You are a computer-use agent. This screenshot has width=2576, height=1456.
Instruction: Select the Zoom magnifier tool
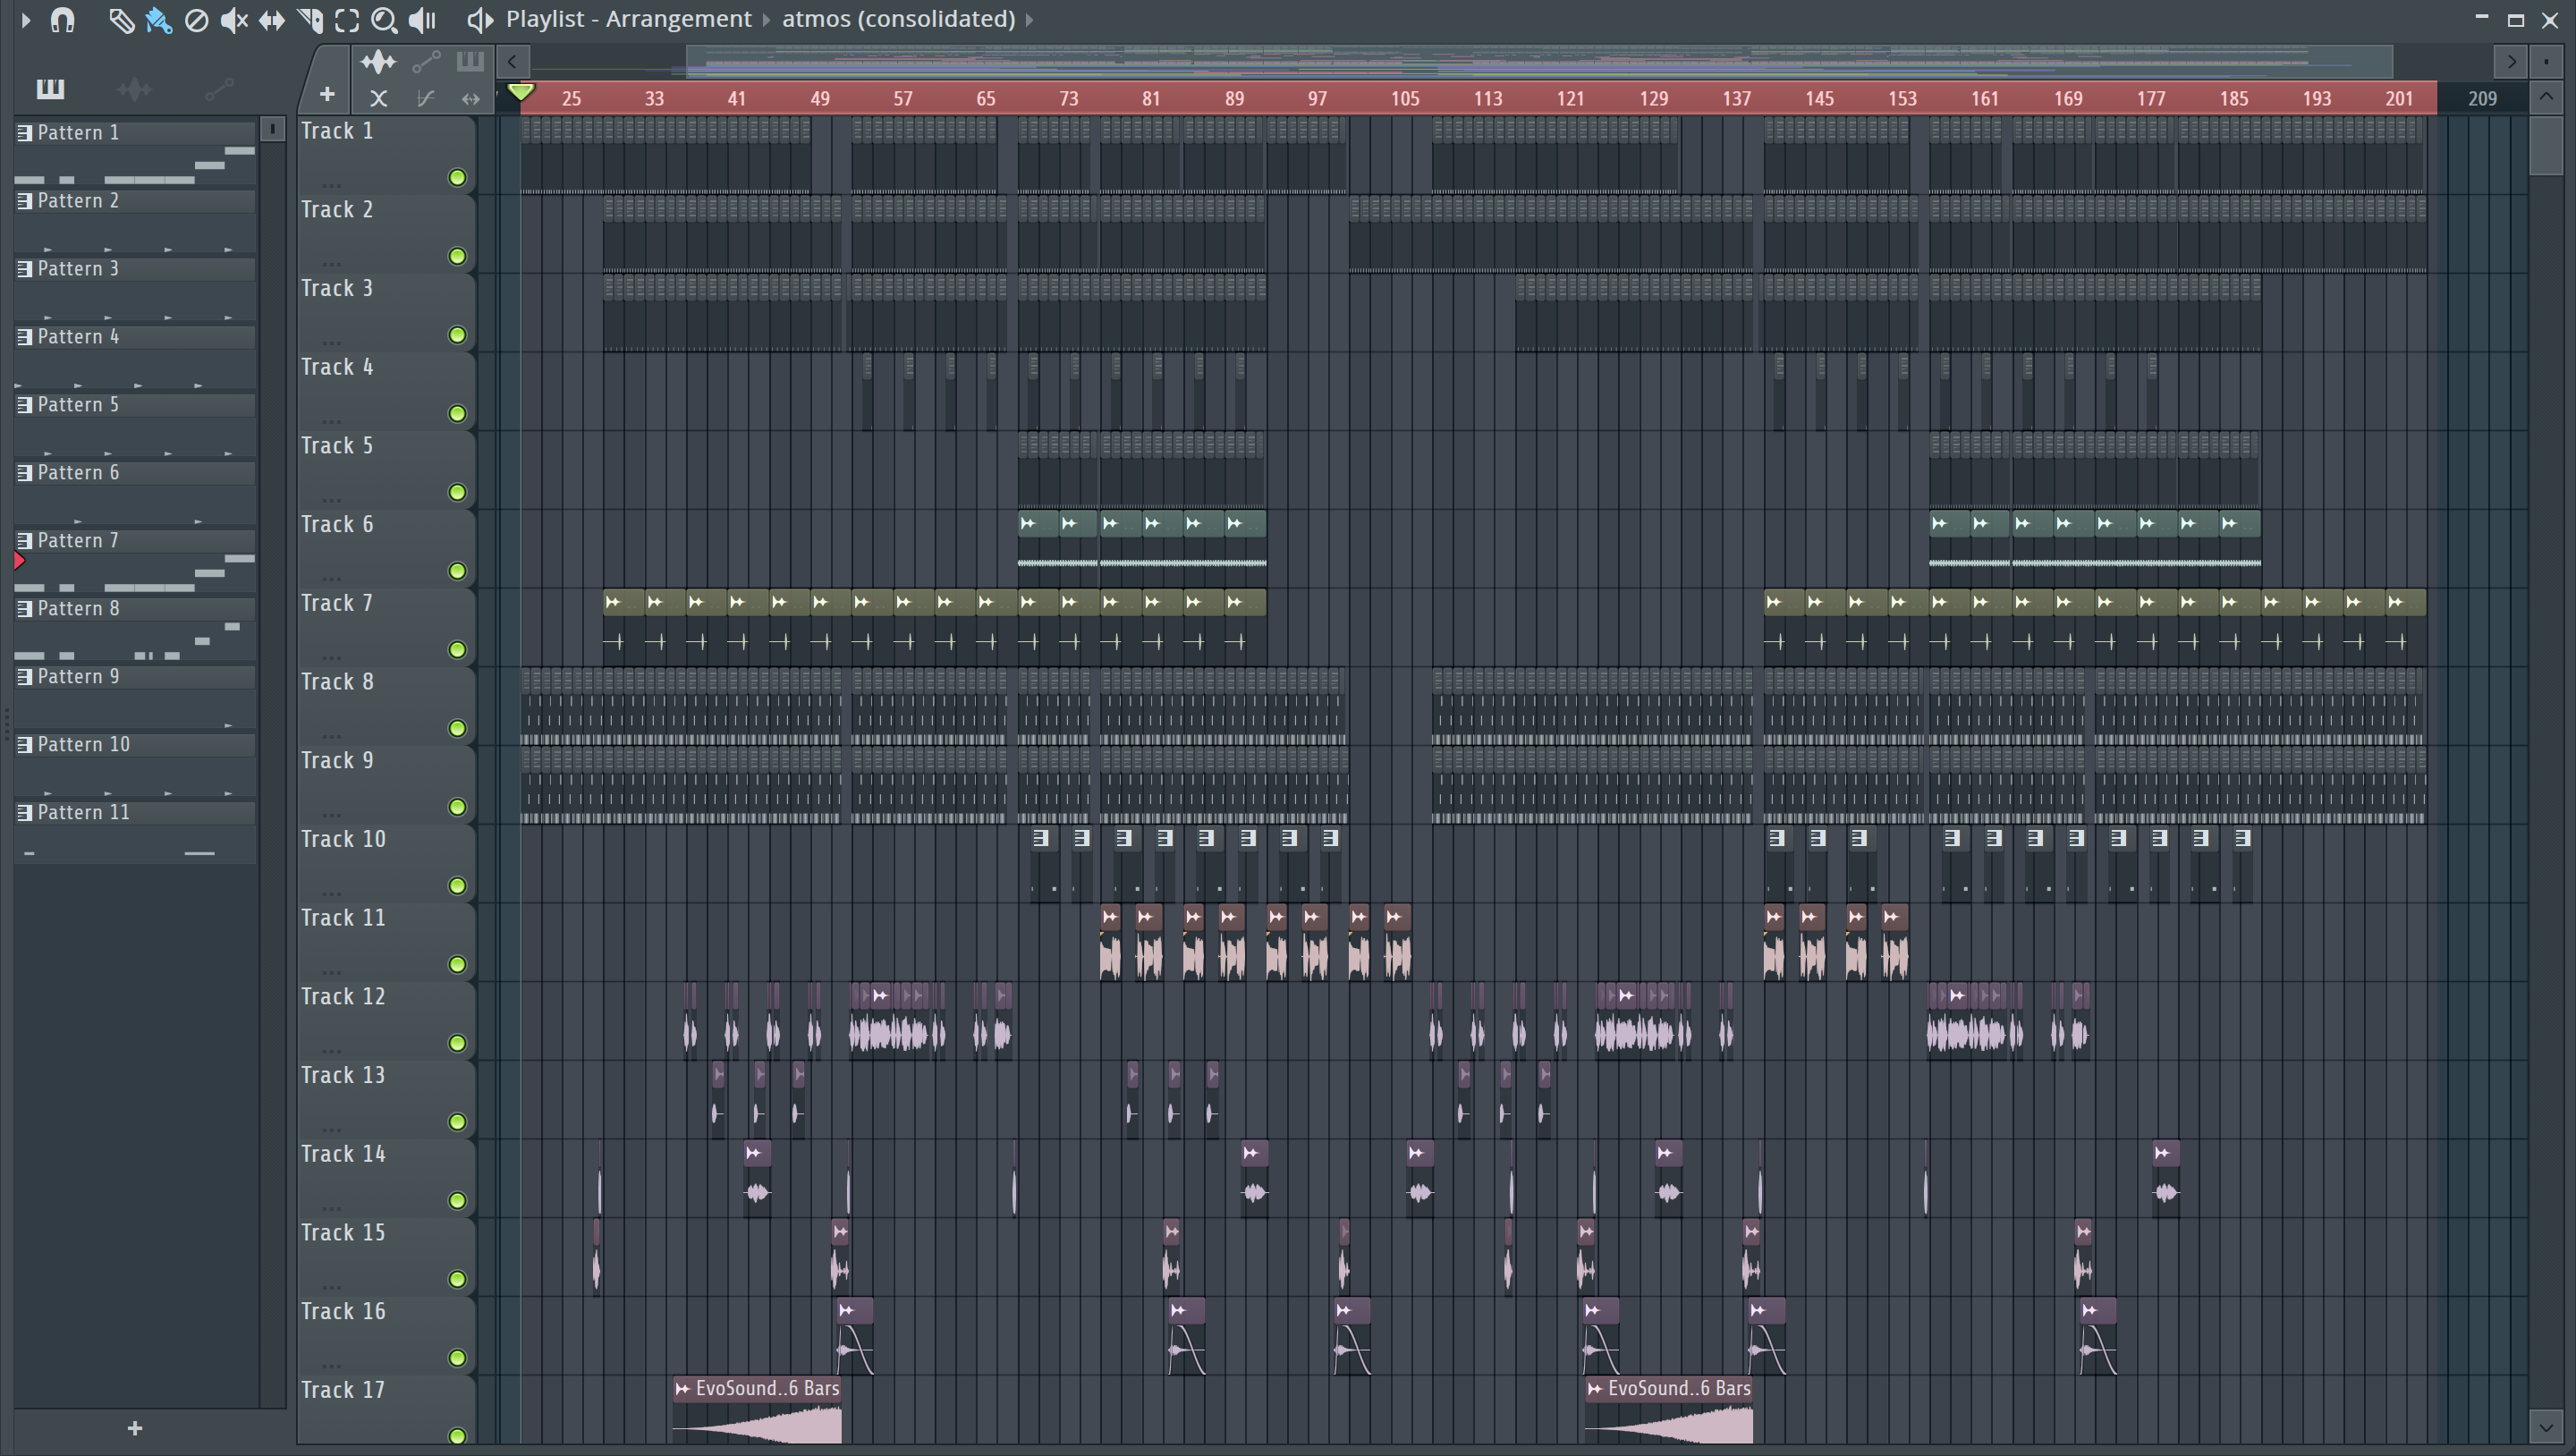384,20
